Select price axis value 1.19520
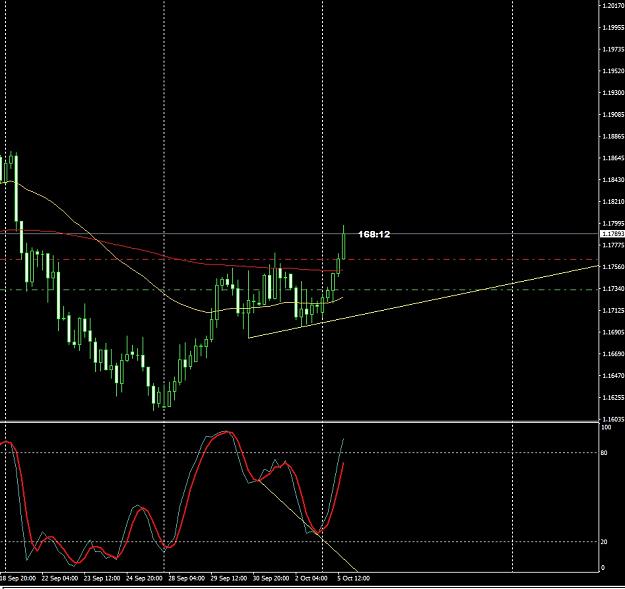This screenshot has height=589, width=625. tap(613, 71)
